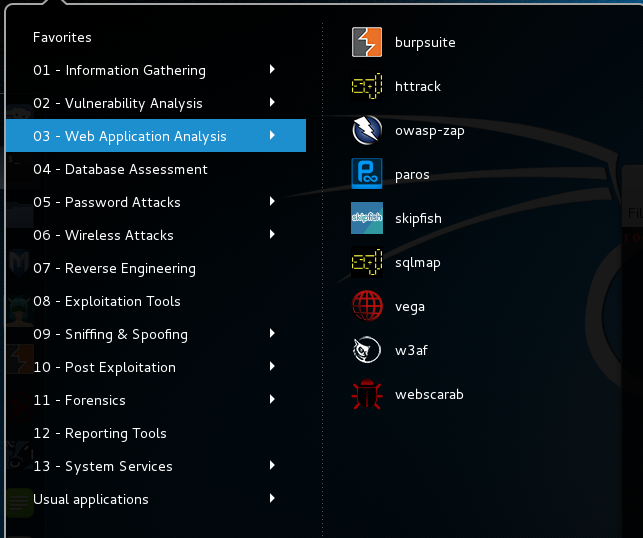Expand Web Application Analysis submenu arrow
The image size is (643, 538).
(x=272, y=135)
